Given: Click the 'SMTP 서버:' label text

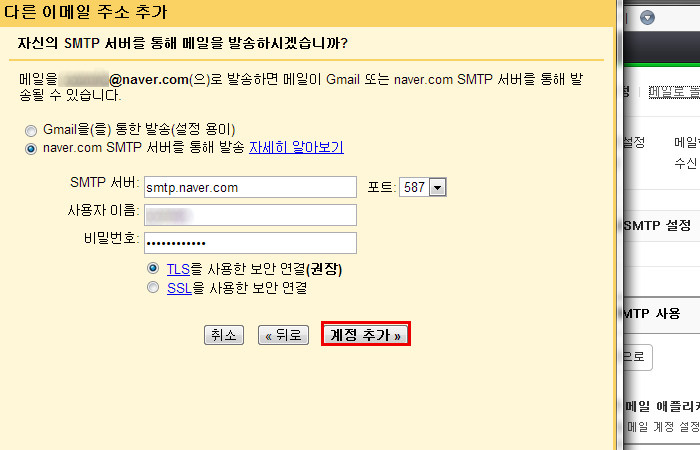Looking at the screenshot, I should [104, 183].
